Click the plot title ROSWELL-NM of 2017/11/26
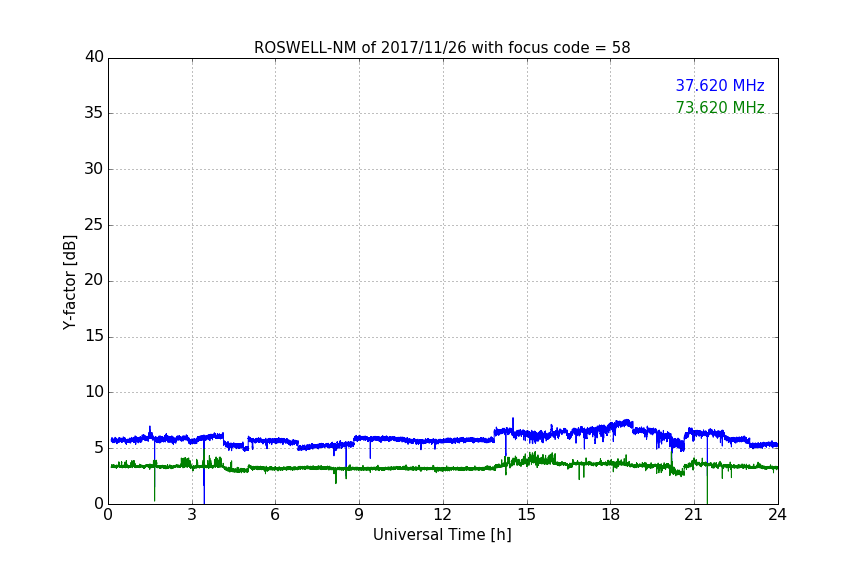Image resolution: width=864 pixels, height=576 pixels. 442,48
